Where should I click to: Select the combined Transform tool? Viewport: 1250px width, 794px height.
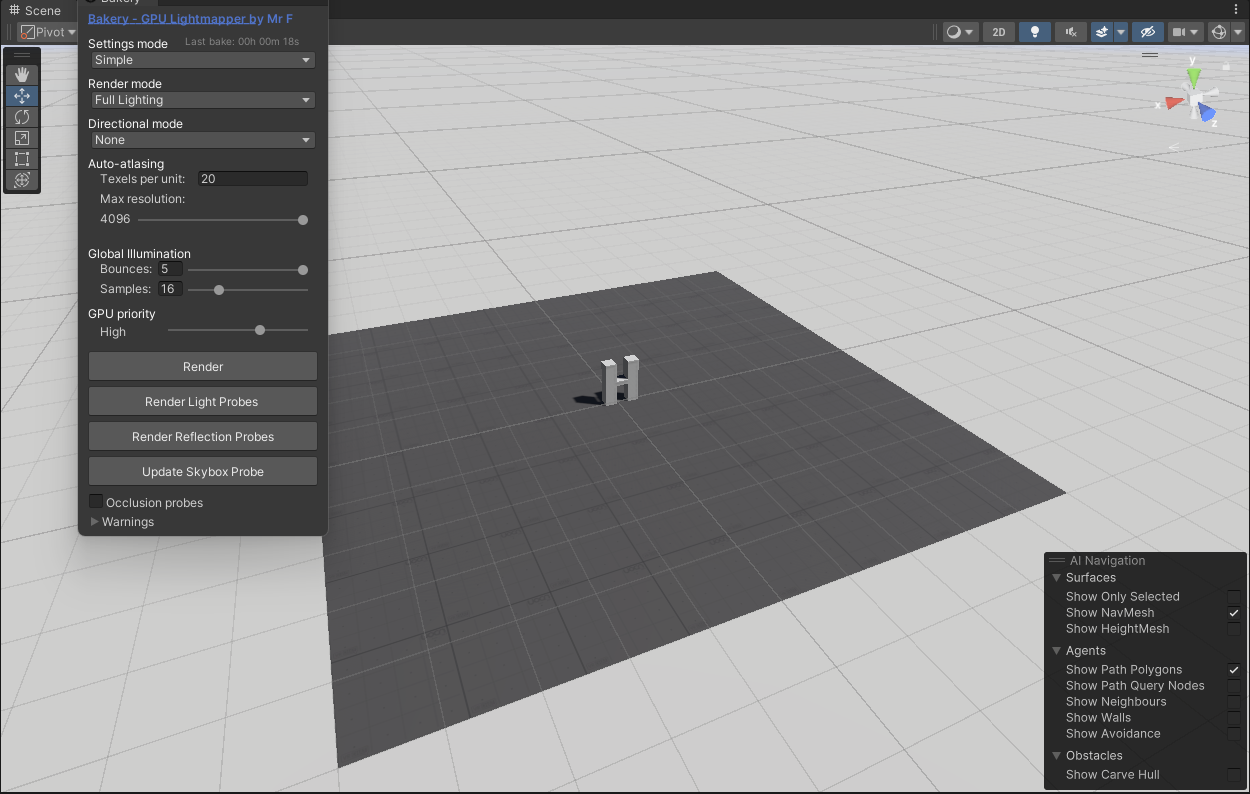pyautogui.click(x=22, y=180)
